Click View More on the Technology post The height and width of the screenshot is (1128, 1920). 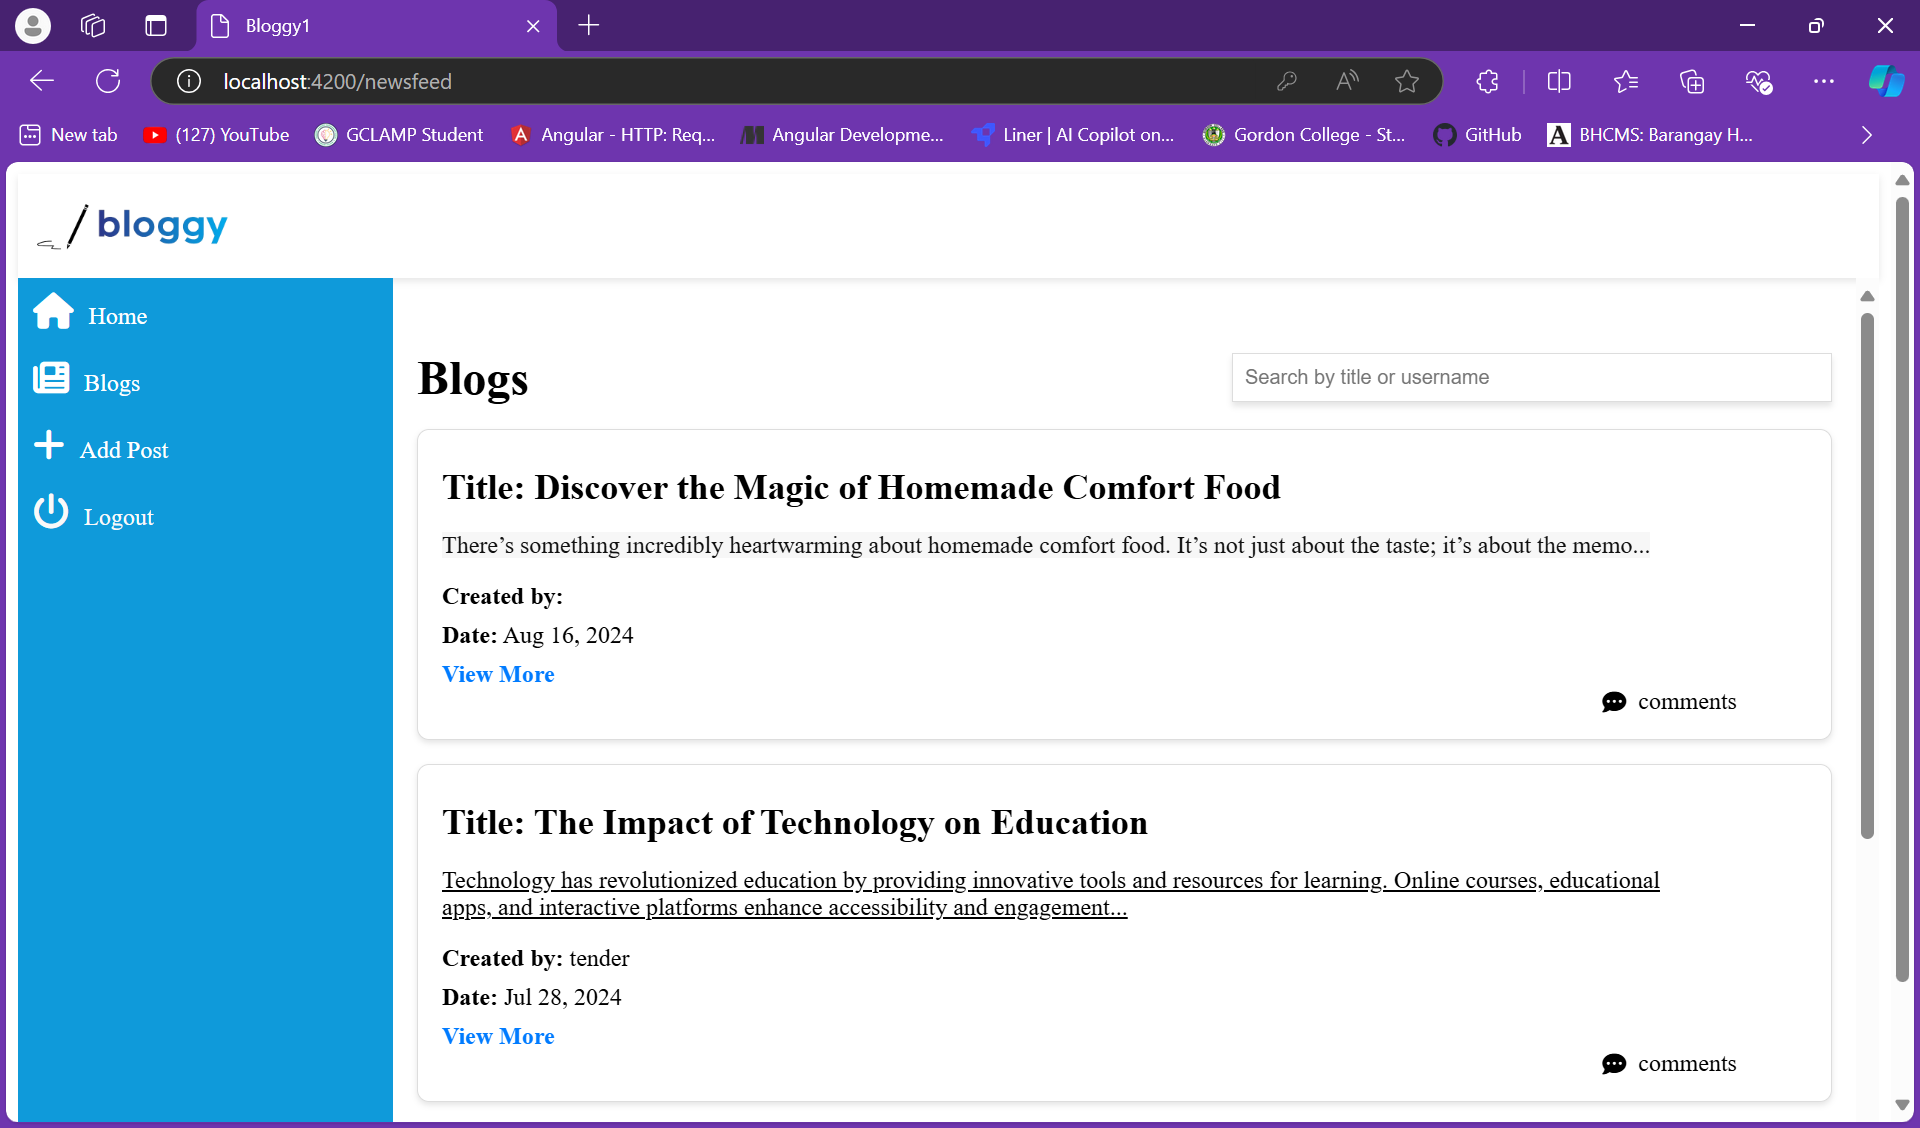(x=497, y=1036)
